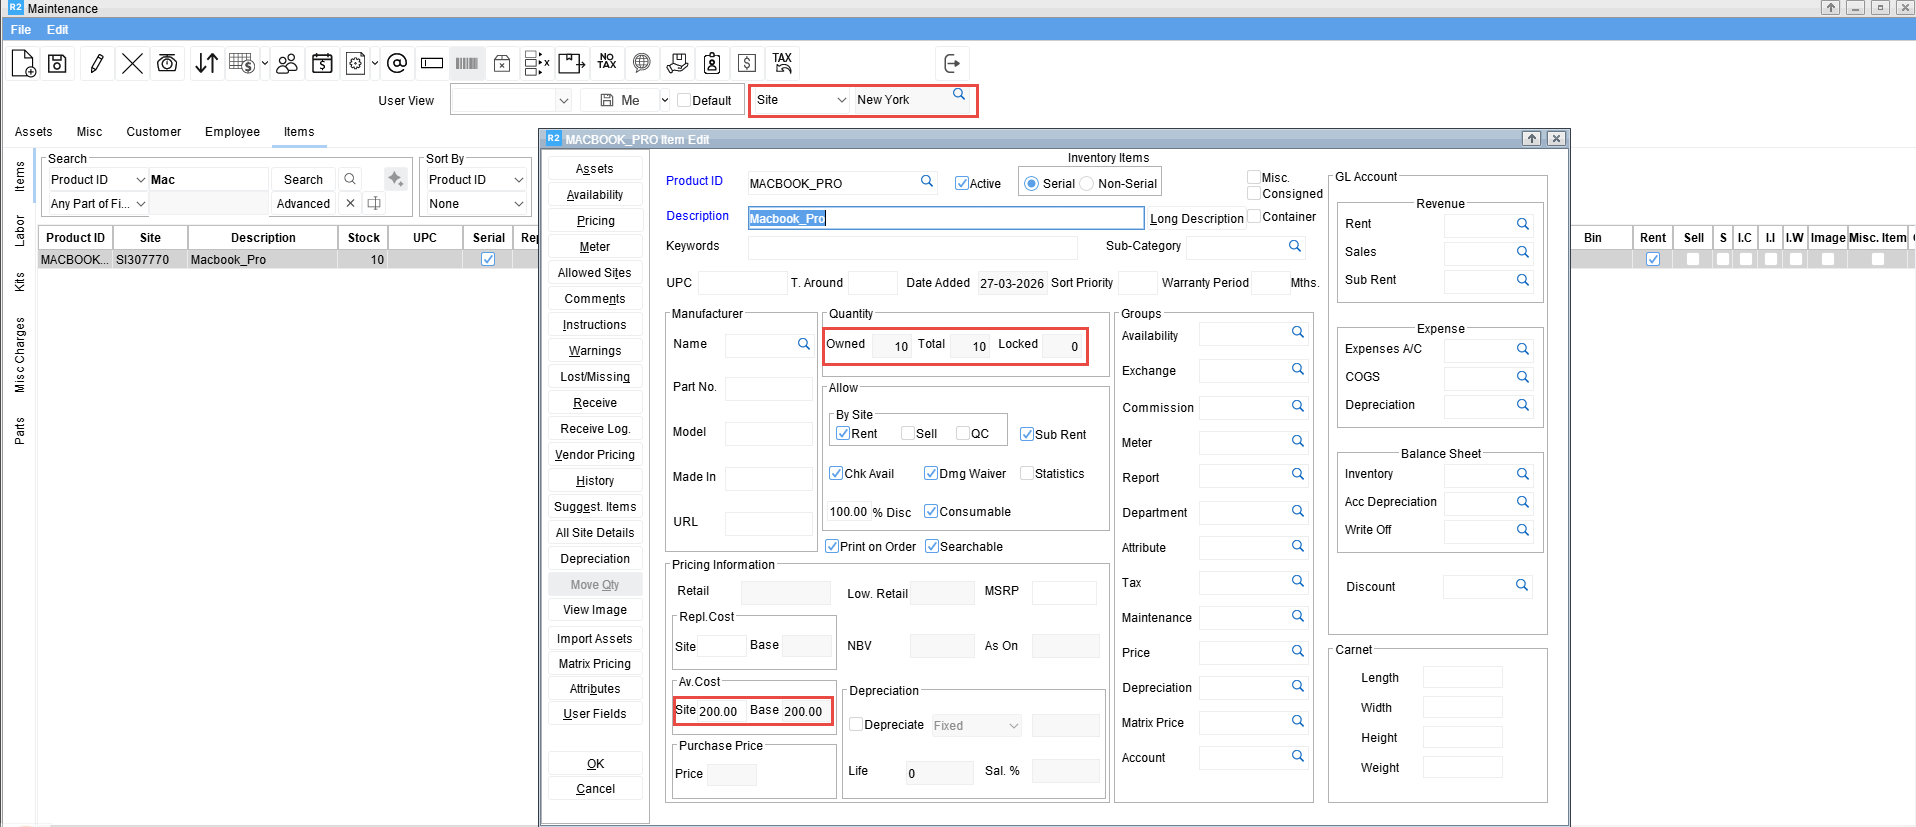Click the barcode icon in toolbar
The width and height of the screenshot is (1916, 827).
pos(467,64)
